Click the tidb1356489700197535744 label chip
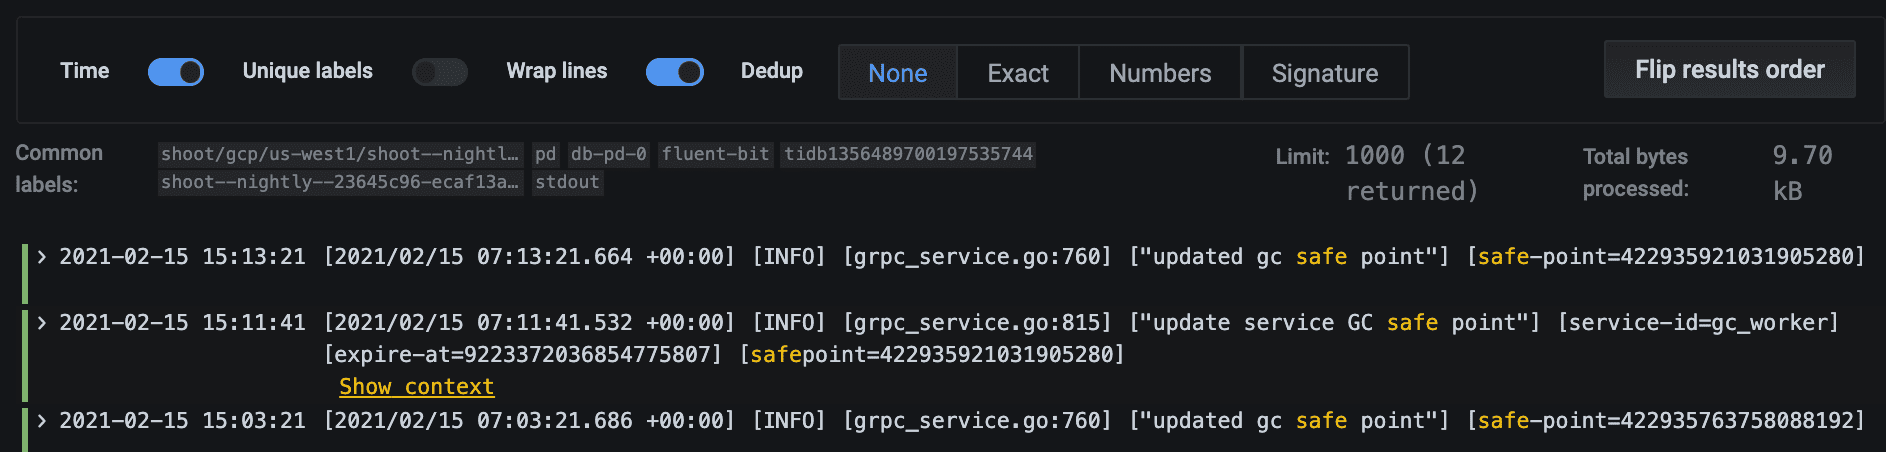 click(x=908, y=154)
